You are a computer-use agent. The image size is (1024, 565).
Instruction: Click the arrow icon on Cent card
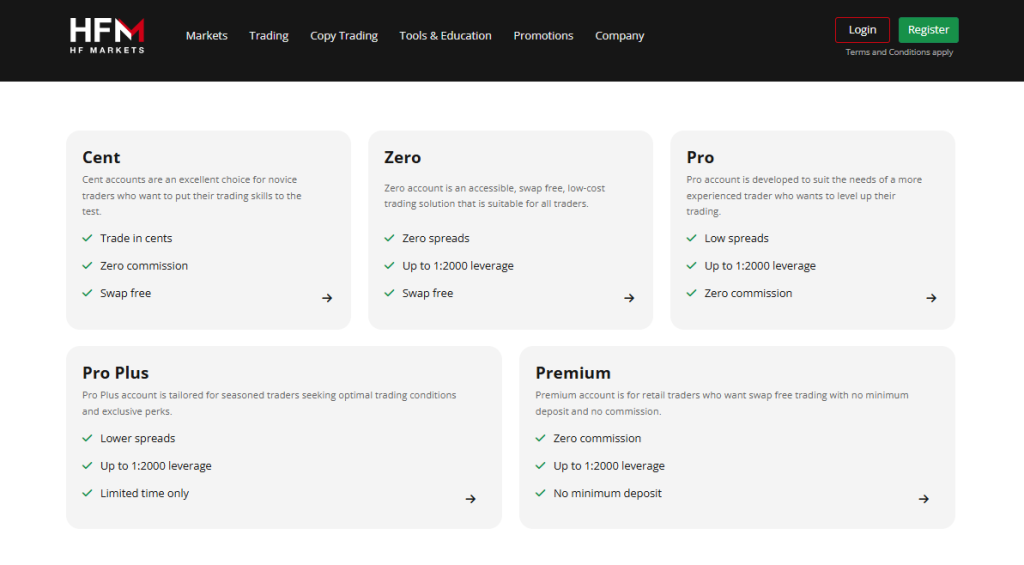click(x=327, y=298)
